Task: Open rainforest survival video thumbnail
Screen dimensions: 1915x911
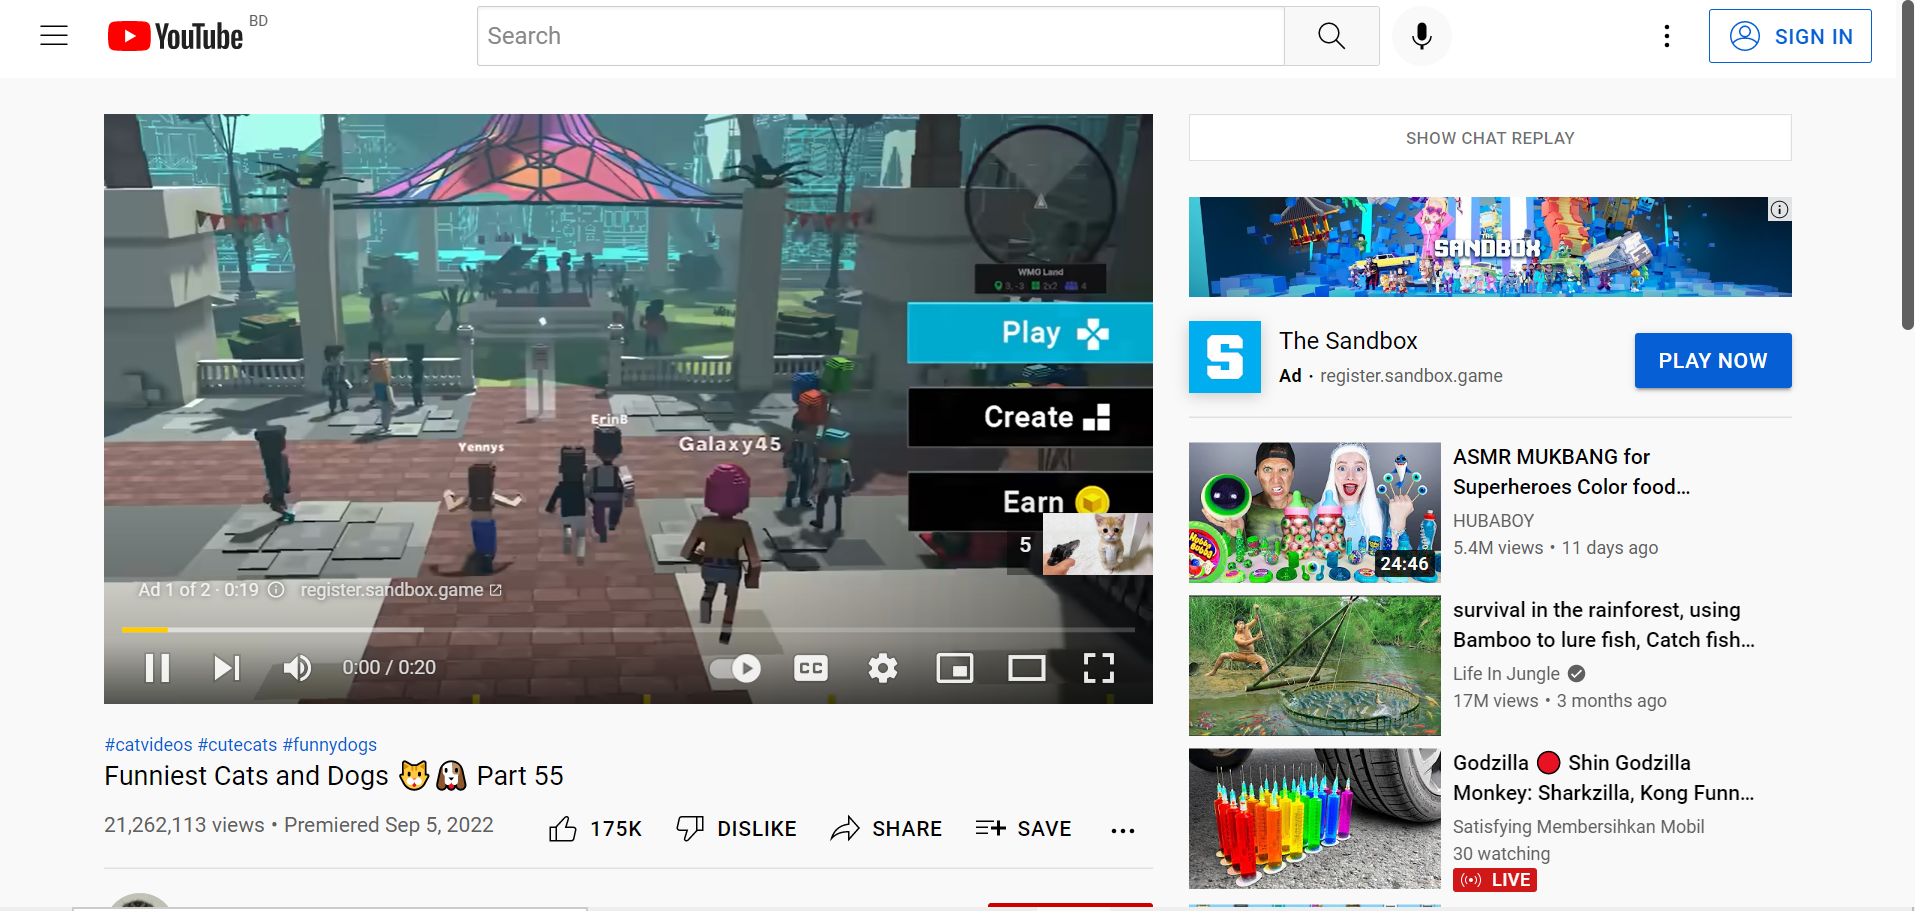Action: 1315,666
